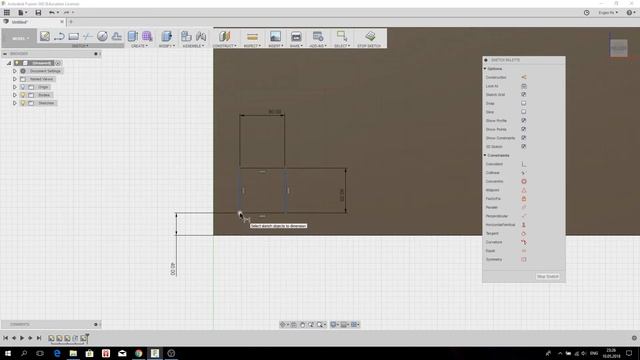Jump to timeline beginning
Screen dimensions: 640x360
click(x=6, y=338)
